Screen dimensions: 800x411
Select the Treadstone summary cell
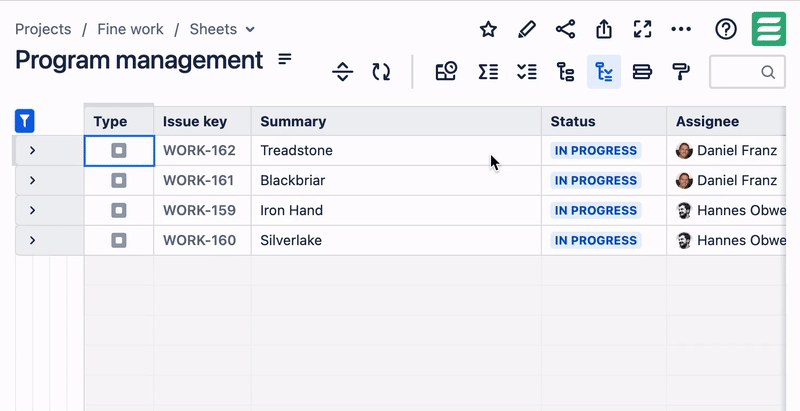point(396,150)
